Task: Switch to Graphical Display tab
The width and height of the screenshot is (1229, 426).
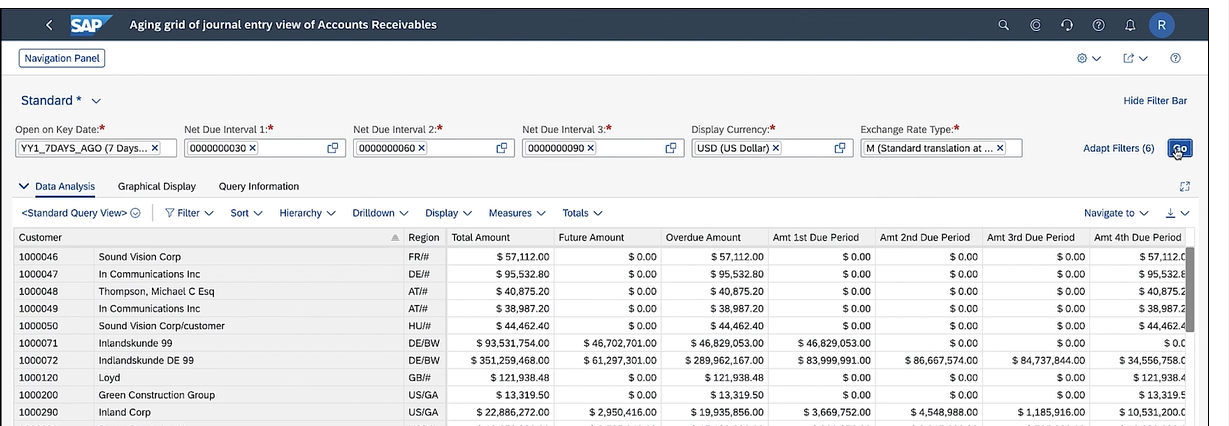Action: 157,186
